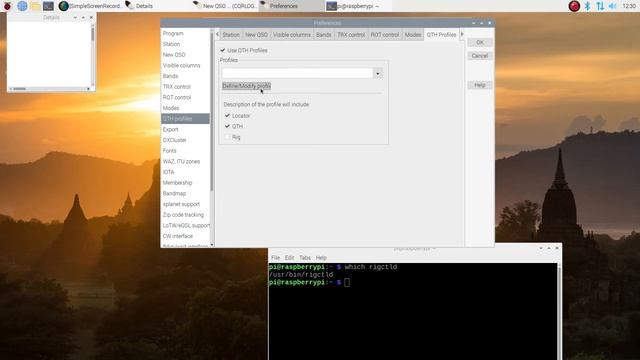The height and width of the screenshot is (360, 640).
Task: Open the terminal Help menu
Action: (321, 258)
